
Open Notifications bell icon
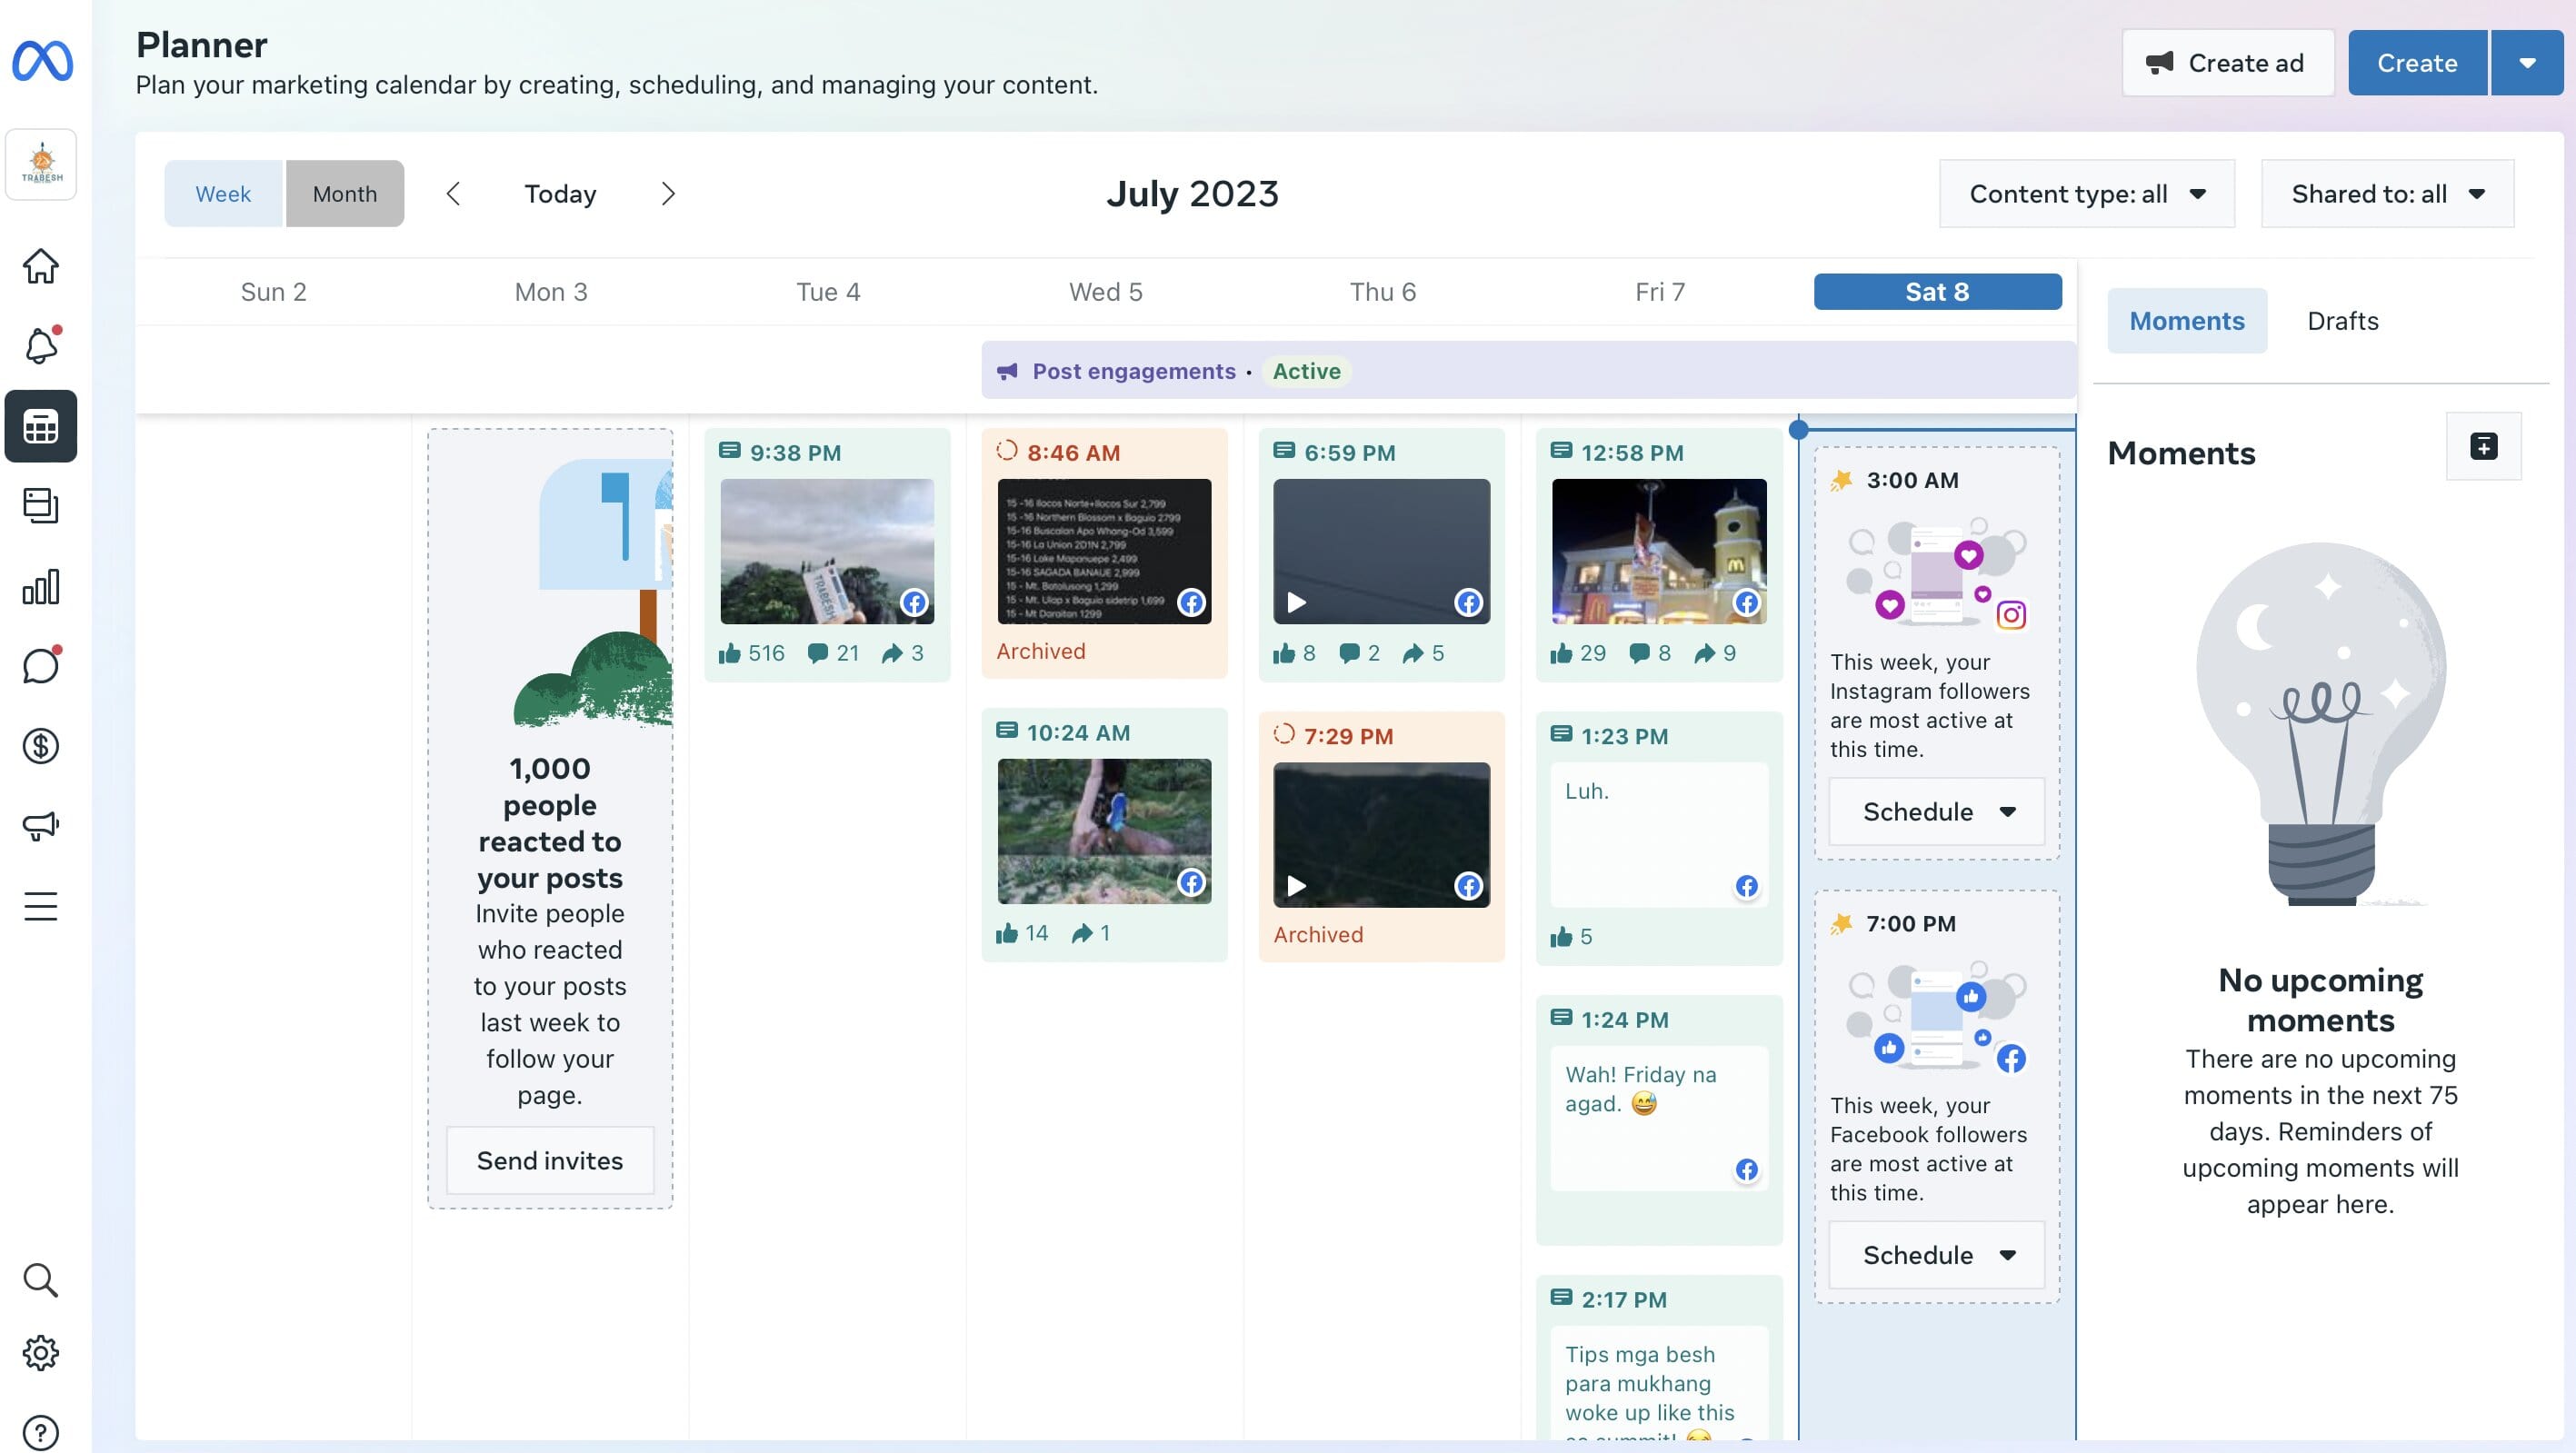(41, 346)
